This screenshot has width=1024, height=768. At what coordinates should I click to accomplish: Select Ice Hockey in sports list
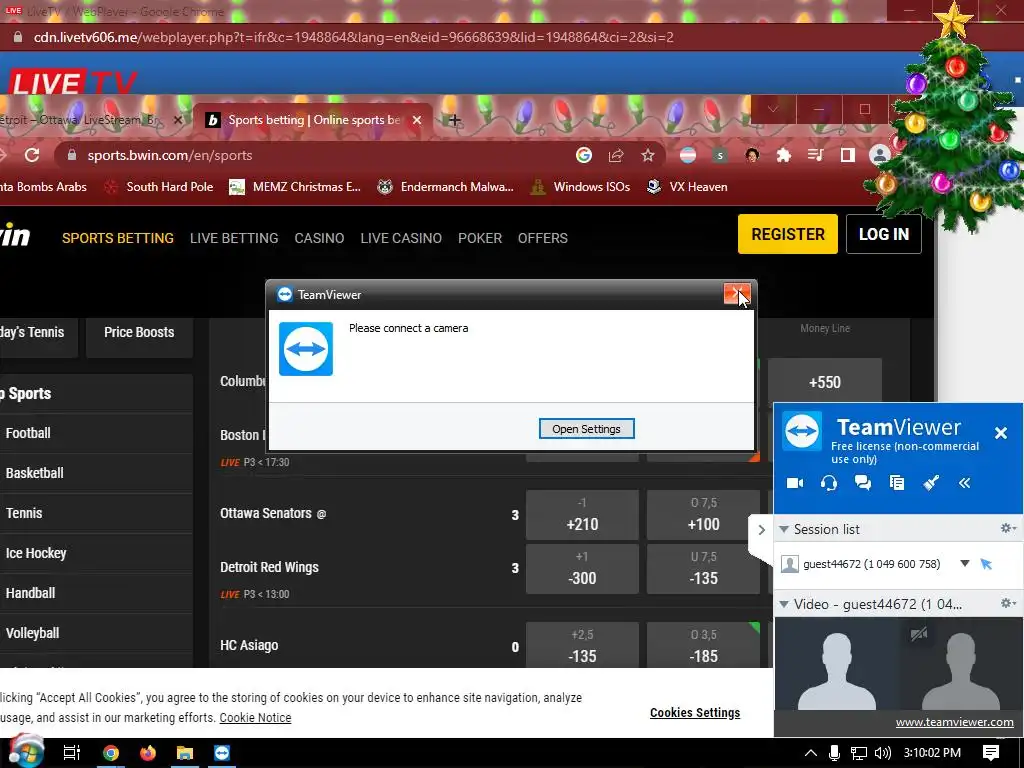[96, 553]
